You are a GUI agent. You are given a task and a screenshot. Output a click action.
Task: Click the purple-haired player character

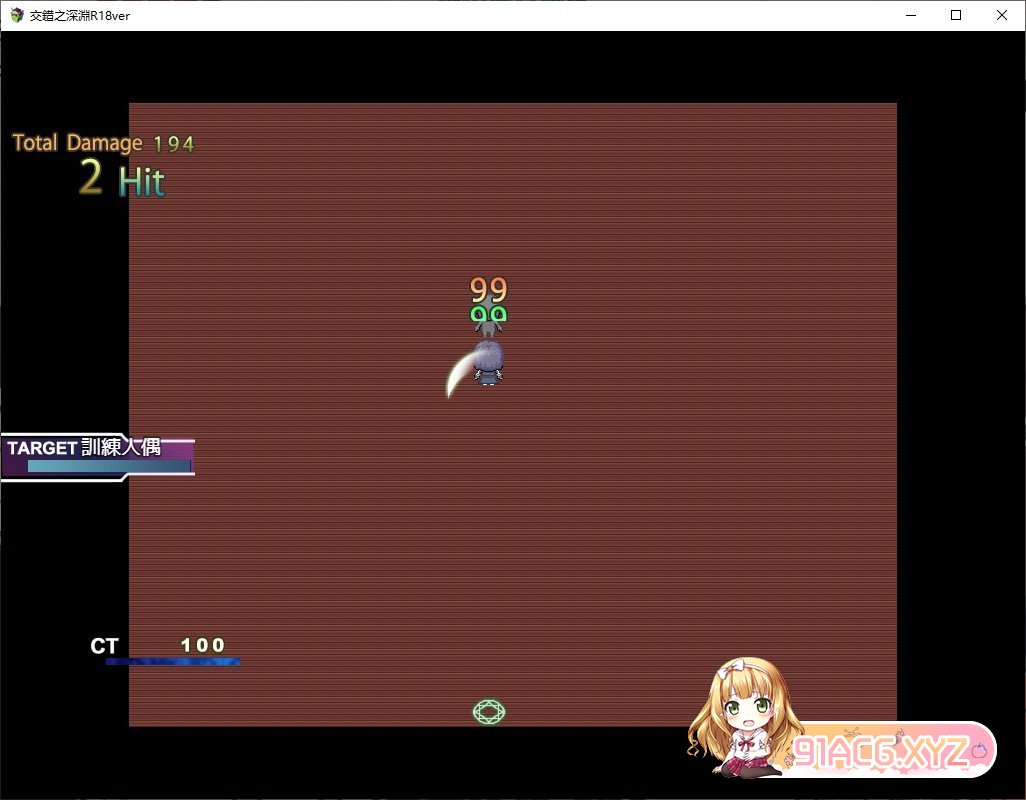(488, 362)
